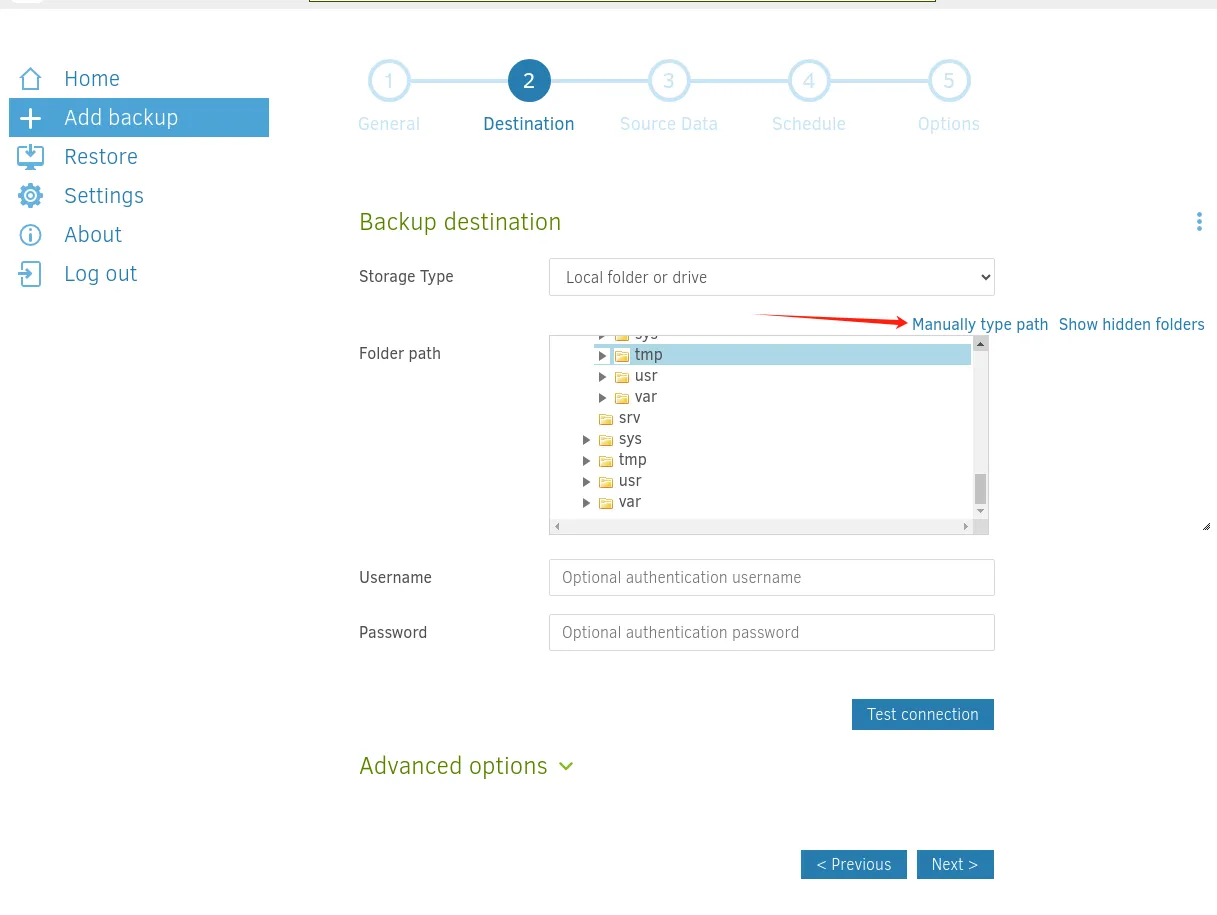The width and height of the screenshot is (1217, 915).
Task: Click the folder tree vertical scrollbar thumb
Action: [981, 489]
